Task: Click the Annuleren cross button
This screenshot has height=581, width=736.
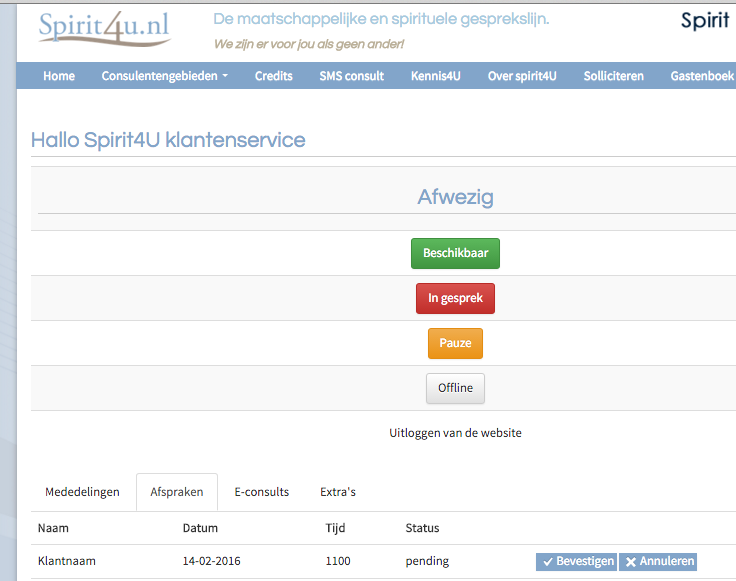Action: (x=658, y=561)
